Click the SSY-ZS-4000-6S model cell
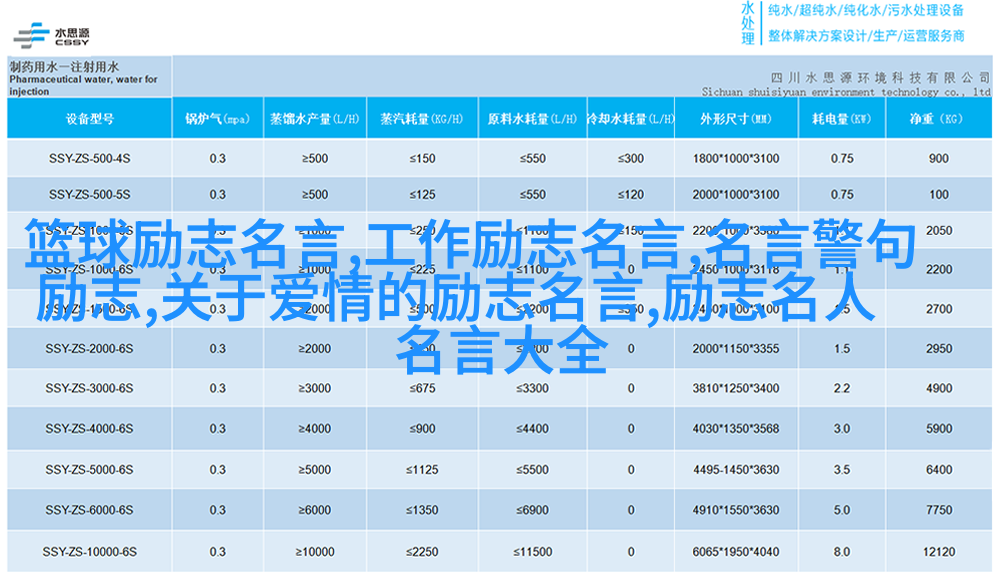Screen dimensions: 1000x581 pyautogui.click(x=89, y=429)
